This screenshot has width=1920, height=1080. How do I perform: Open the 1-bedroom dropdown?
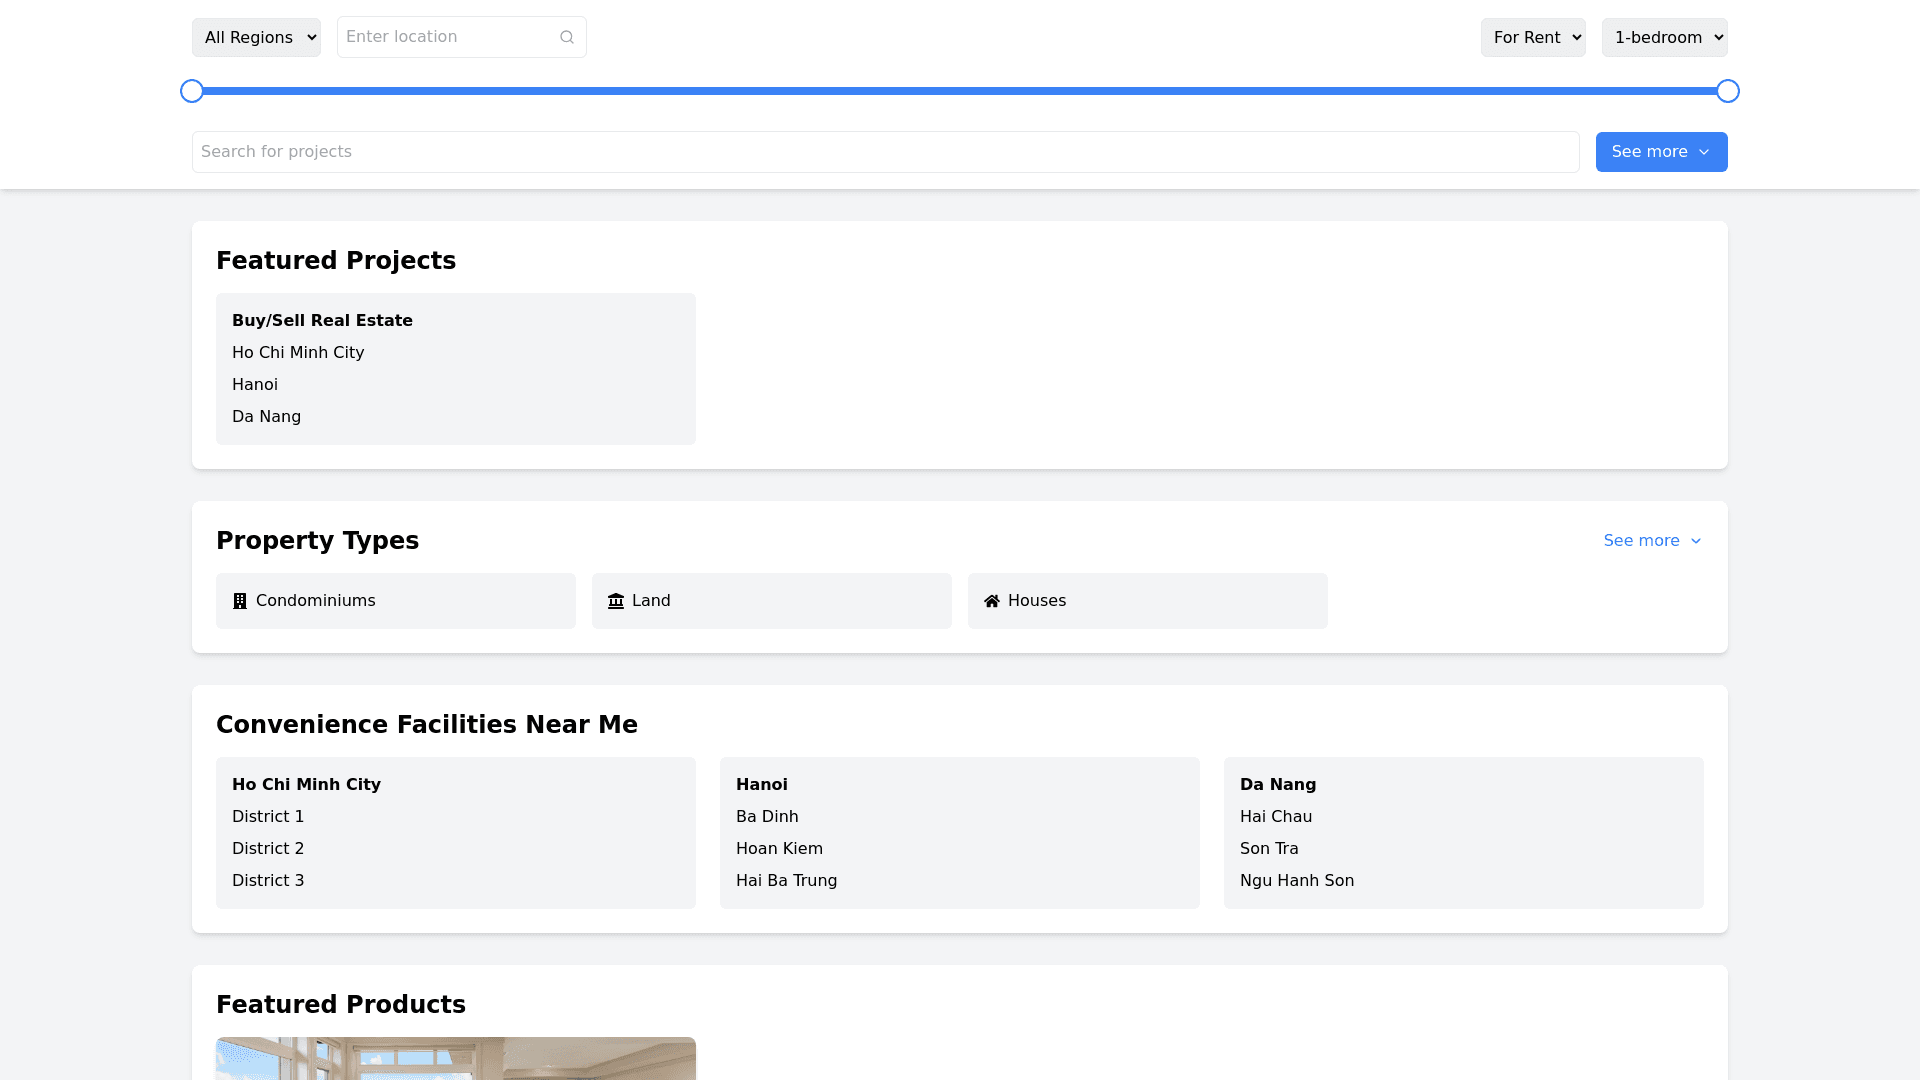point(1664,38)
